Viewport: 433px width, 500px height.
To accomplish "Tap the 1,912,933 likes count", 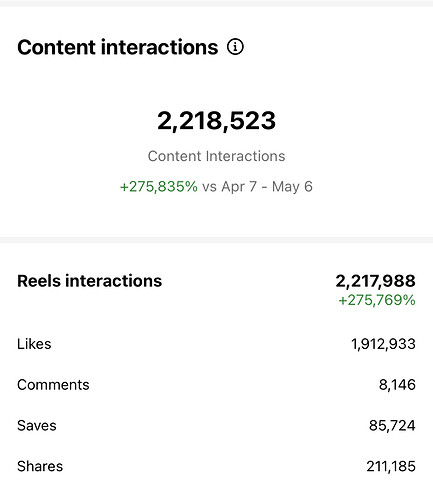I will click(x=383, y=344).
